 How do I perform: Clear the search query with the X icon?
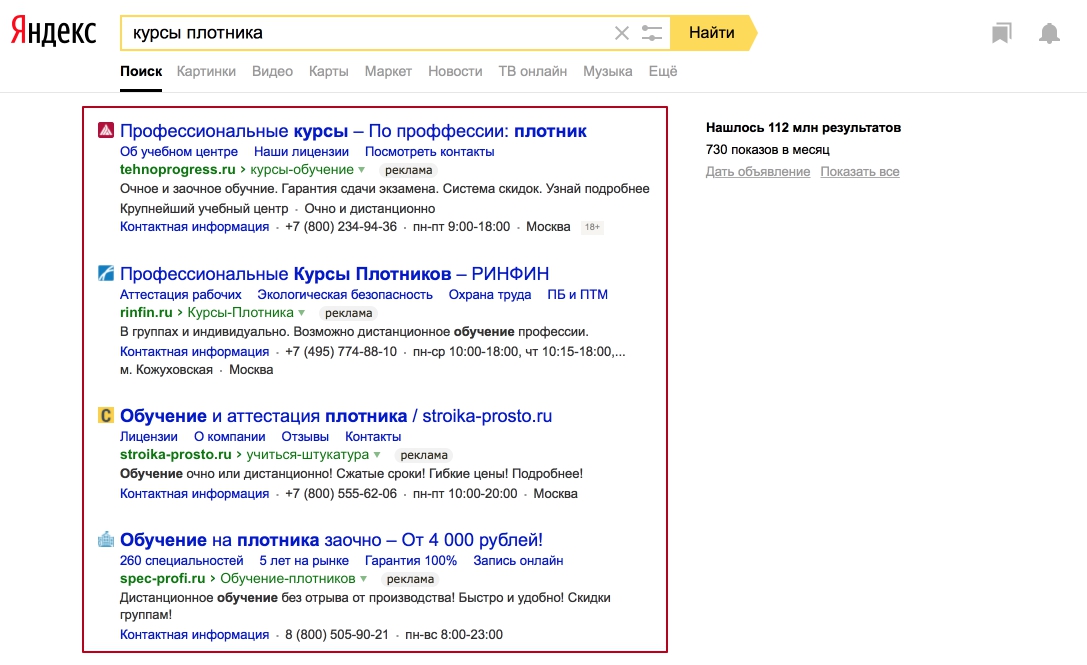pyautogui.click(x=622, y=33)
